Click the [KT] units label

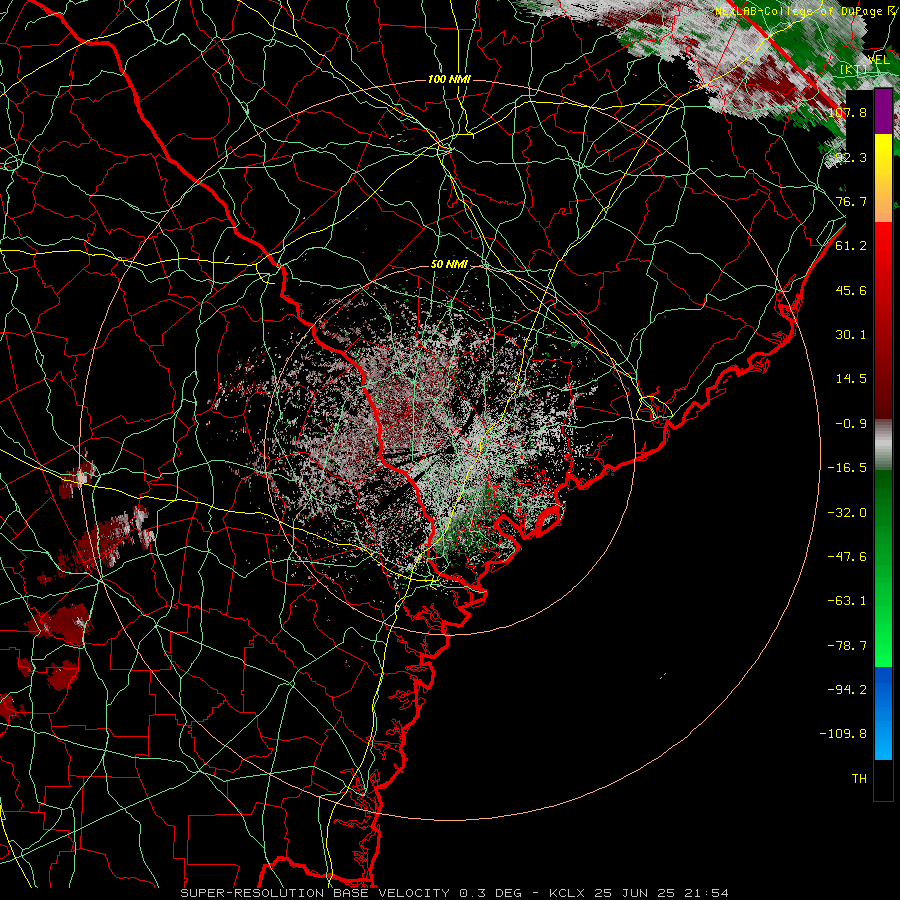tap(854, 69)
